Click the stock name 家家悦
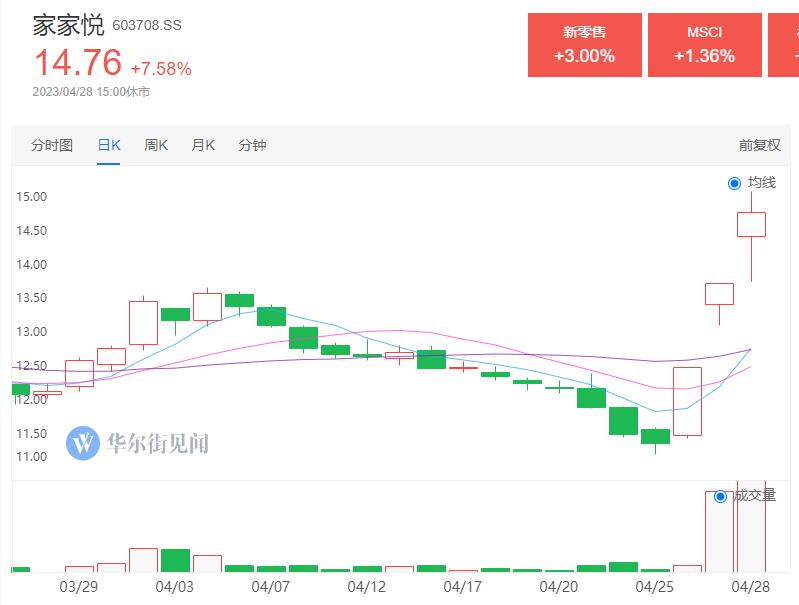The image size is (799, 605). pos(68,25)
